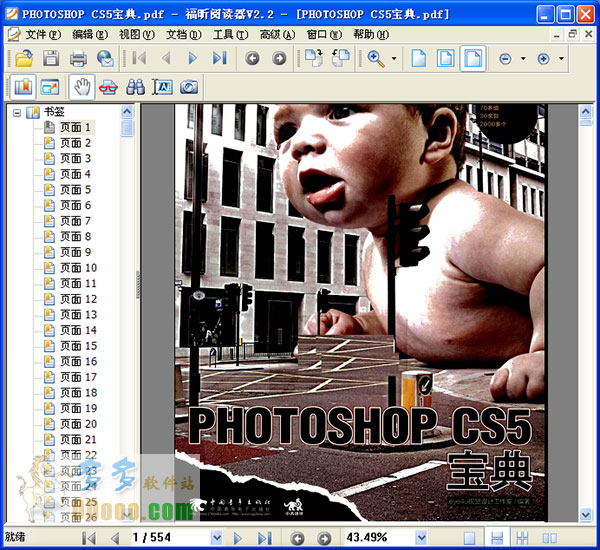This screenshot has height=550, width=600.
Task: Go to next view in top toolbar
Action: (x=279, y=58)
